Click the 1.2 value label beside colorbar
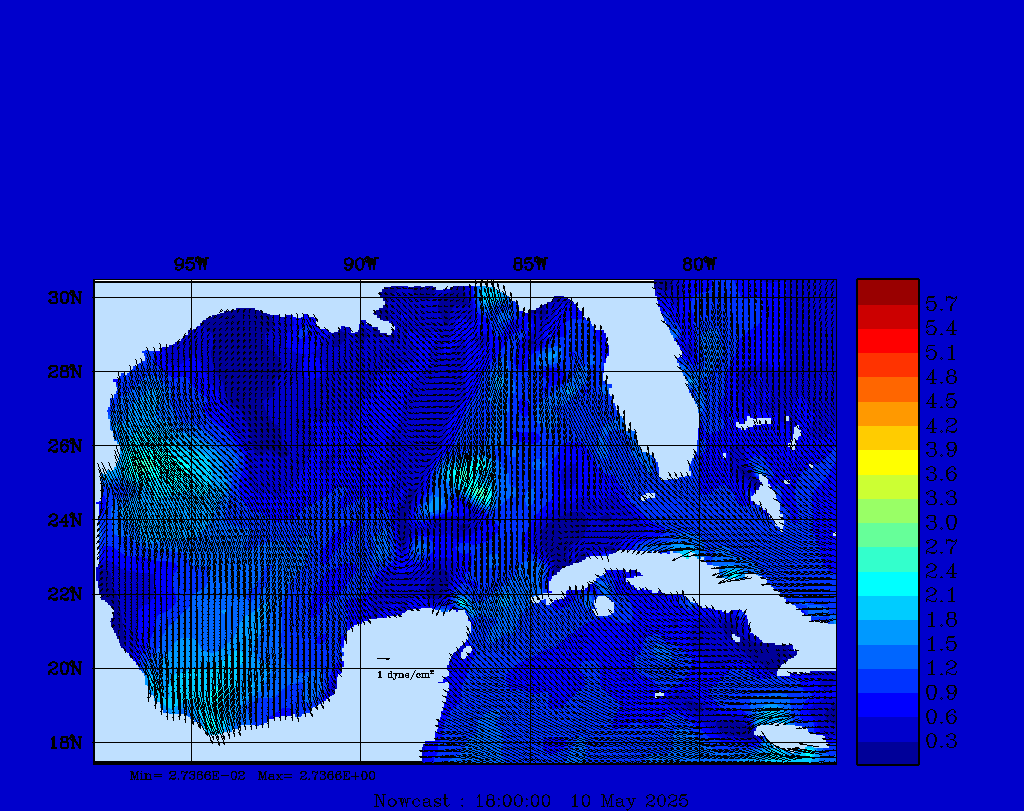 pos(941,668)
